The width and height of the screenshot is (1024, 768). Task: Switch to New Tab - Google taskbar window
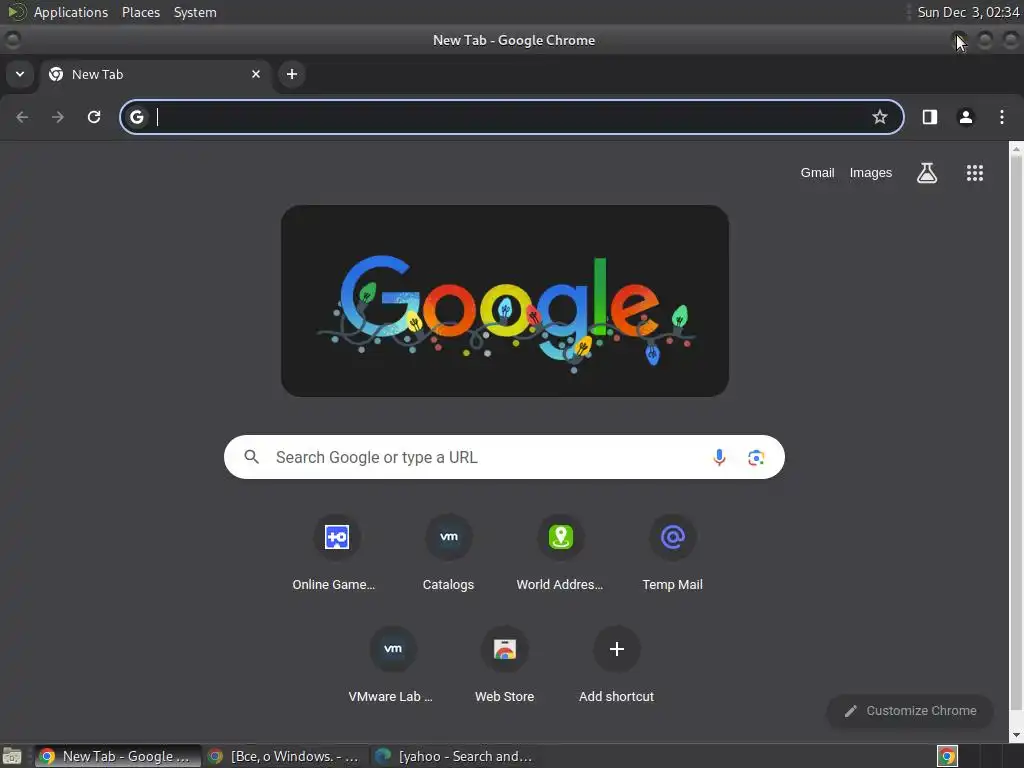(118, 756)
